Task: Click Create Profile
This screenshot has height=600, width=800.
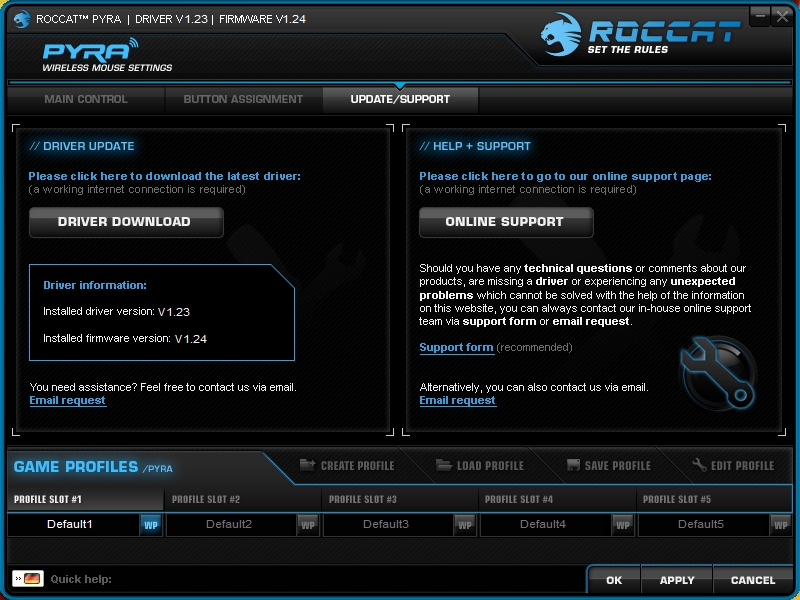Action: (x=347, y=465)
